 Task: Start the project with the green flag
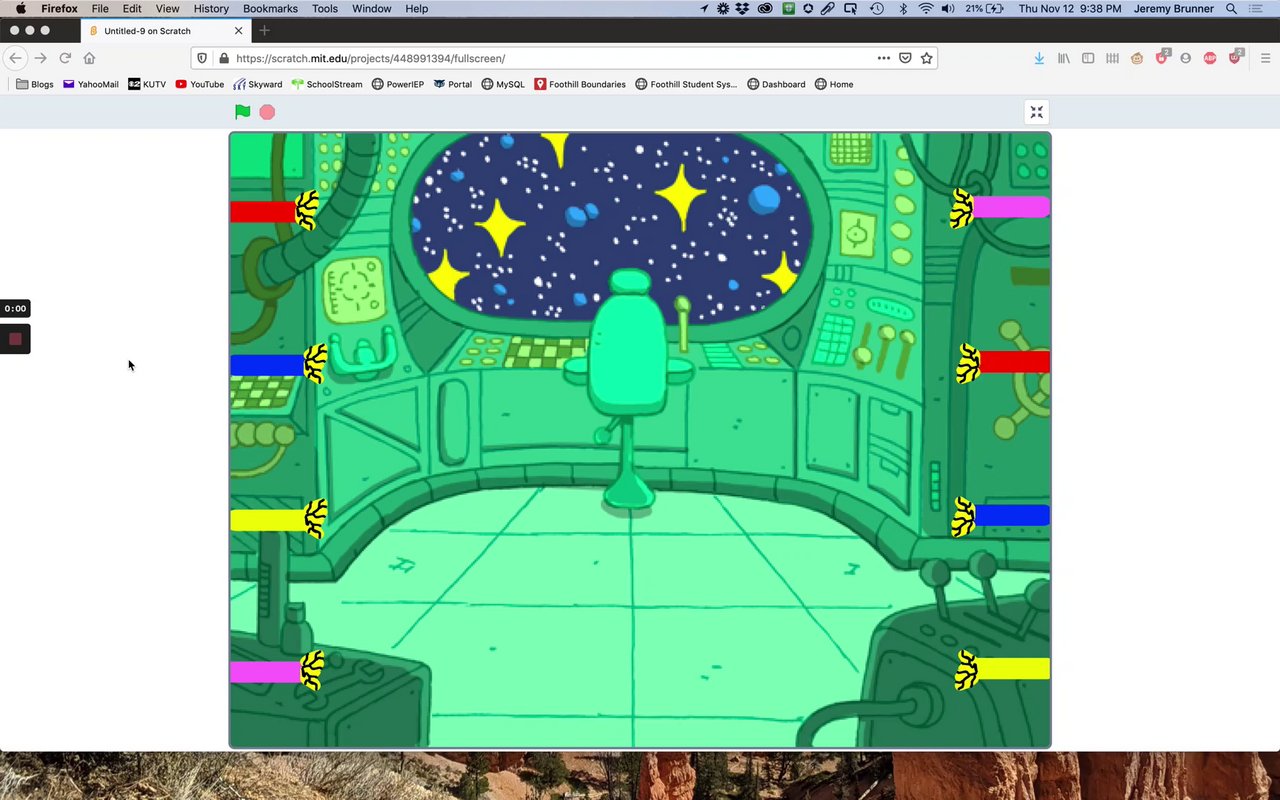[242, 112]
